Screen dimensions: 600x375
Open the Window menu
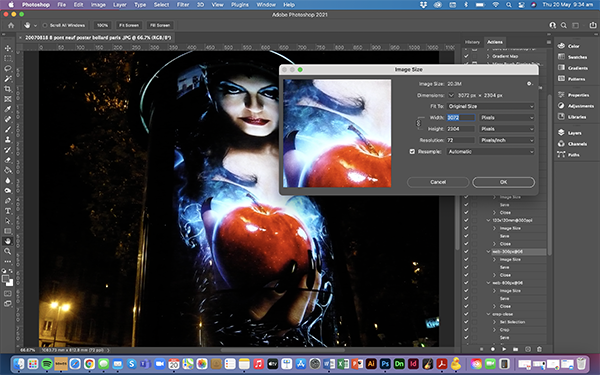pyautogui.click(x=266, y=5)
